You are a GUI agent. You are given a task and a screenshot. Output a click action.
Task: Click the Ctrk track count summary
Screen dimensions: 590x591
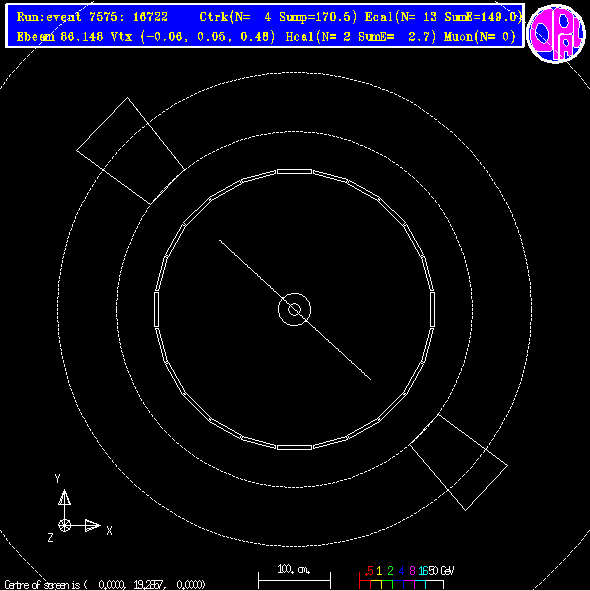point(278,17)
